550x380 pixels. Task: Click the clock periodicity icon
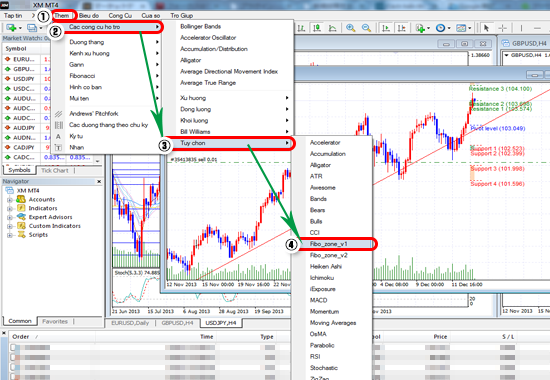tap(440, 28)
